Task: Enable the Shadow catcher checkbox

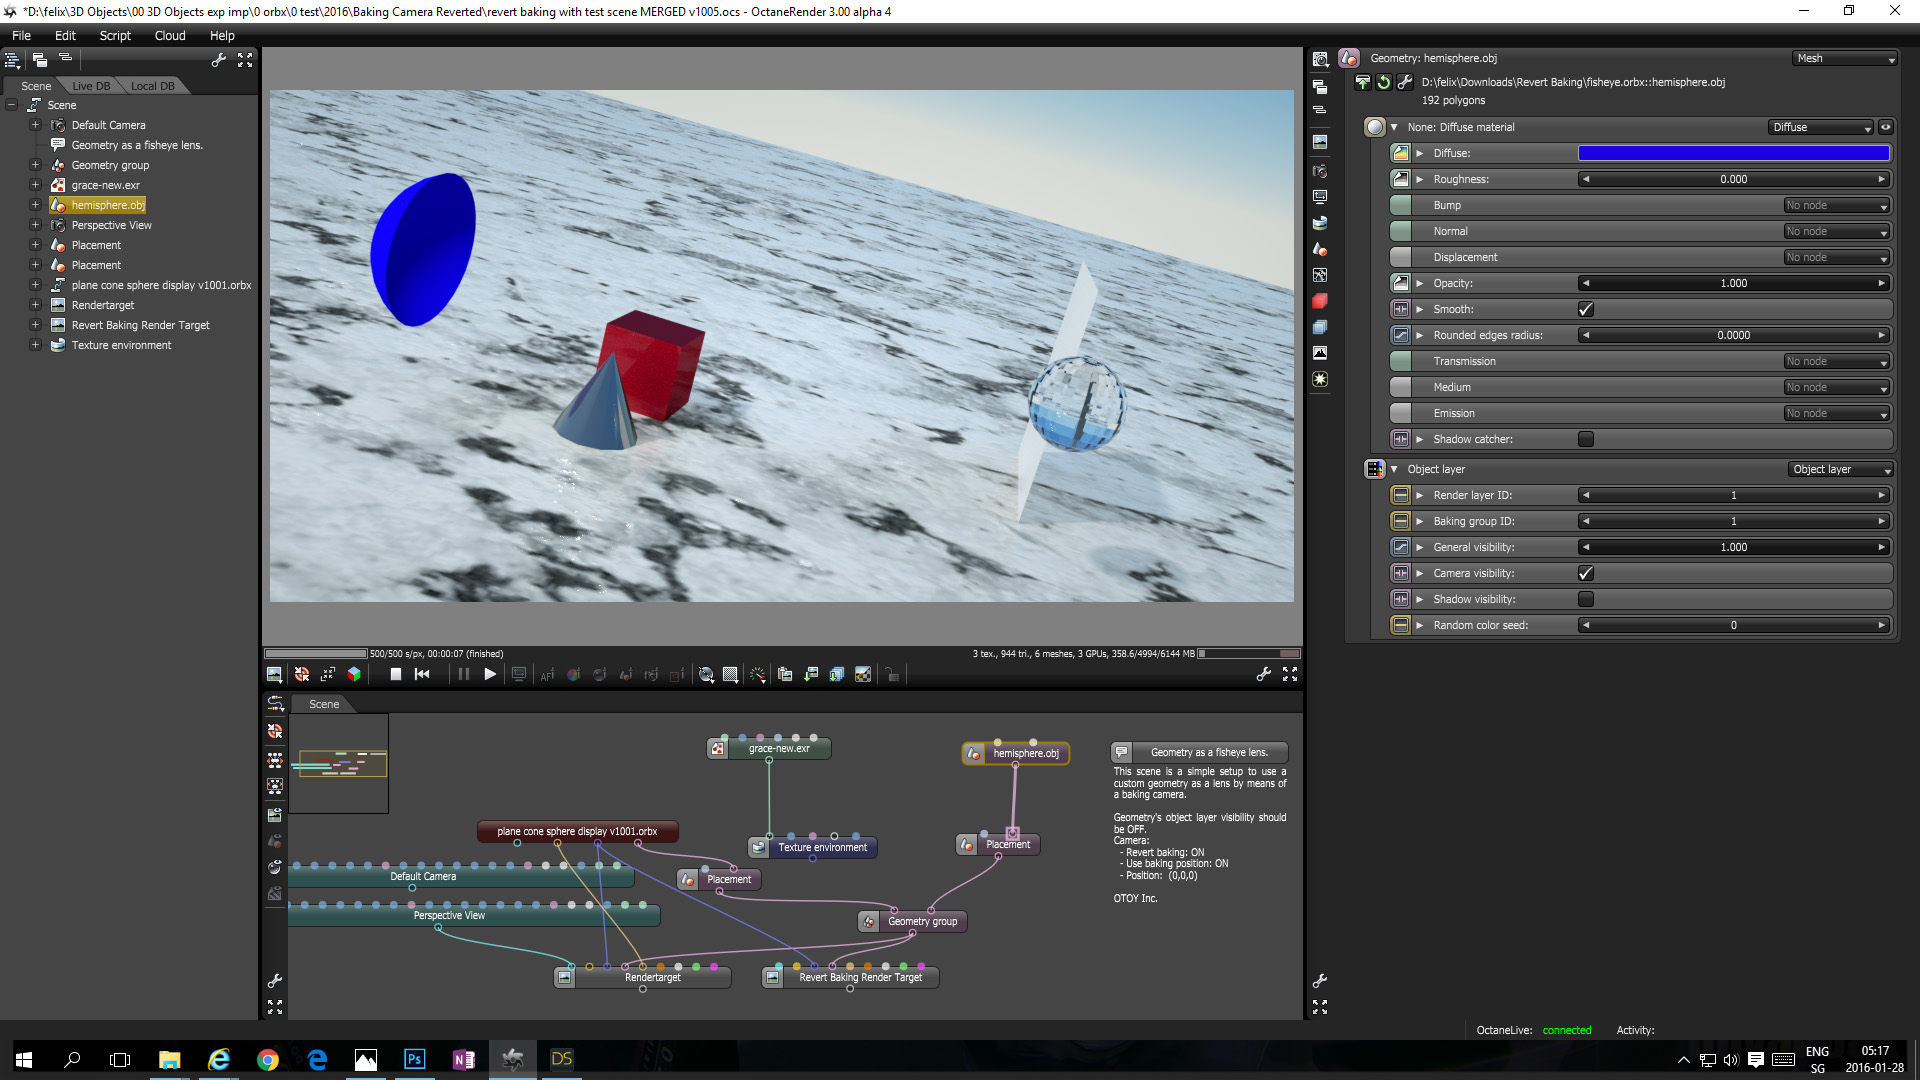Action: [1586, 440]
